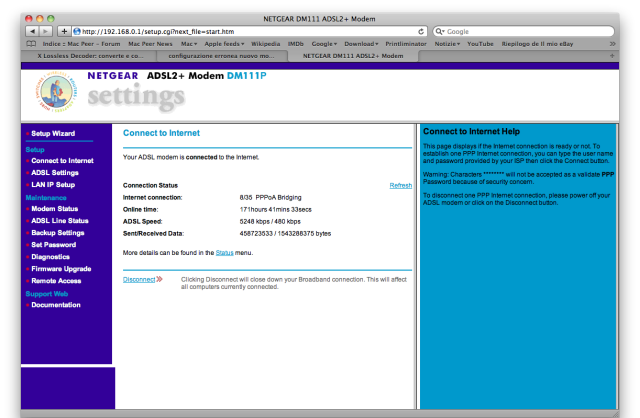Viewport: 640px width, 418px height.
Task: Open the Apple feeds bookmarks dropdown
Action: [224, 44]
